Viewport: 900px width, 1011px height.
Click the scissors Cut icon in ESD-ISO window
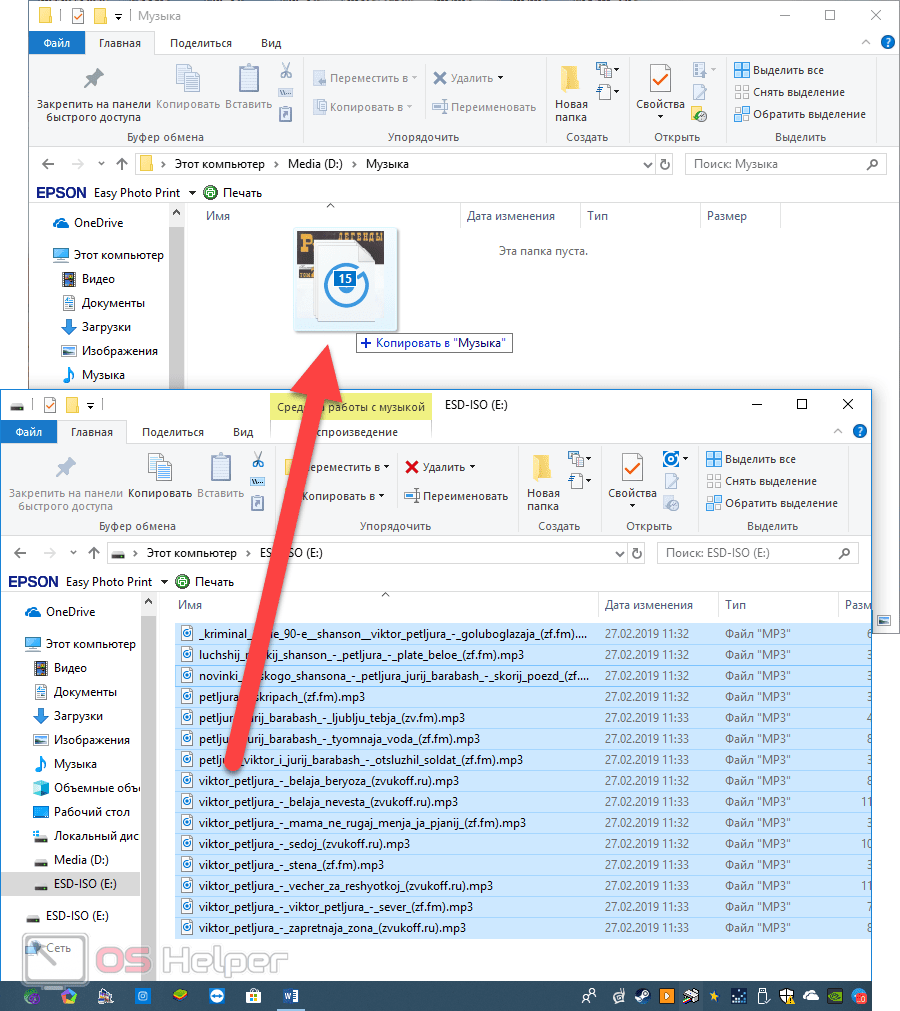click(x=257, y=459)
